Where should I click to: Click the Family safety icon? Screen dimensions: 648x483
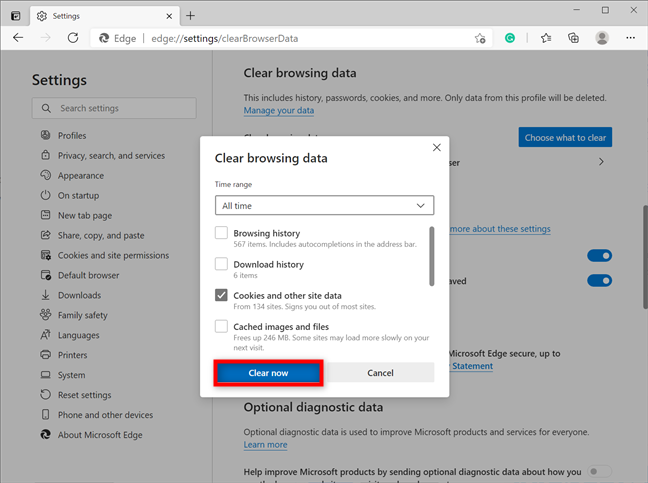tap(45, 315)
